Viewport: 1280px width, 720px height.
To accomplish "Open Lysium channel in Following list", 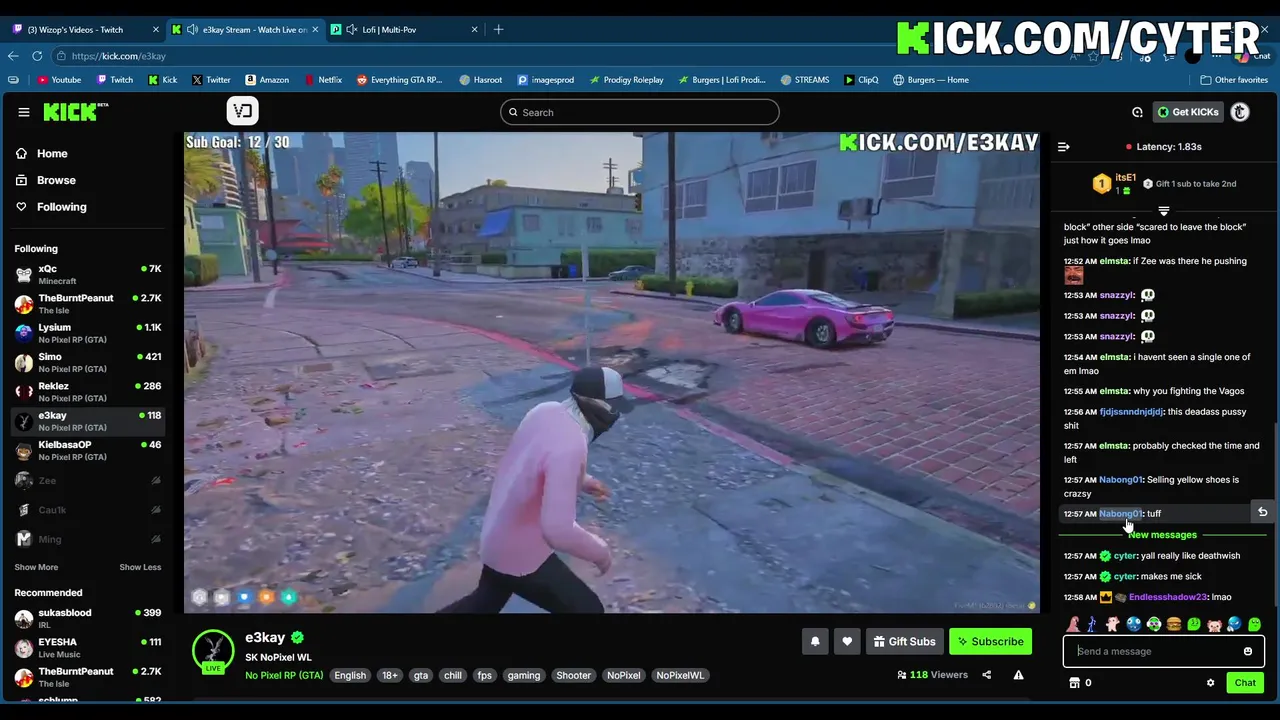I will [88, 333].
